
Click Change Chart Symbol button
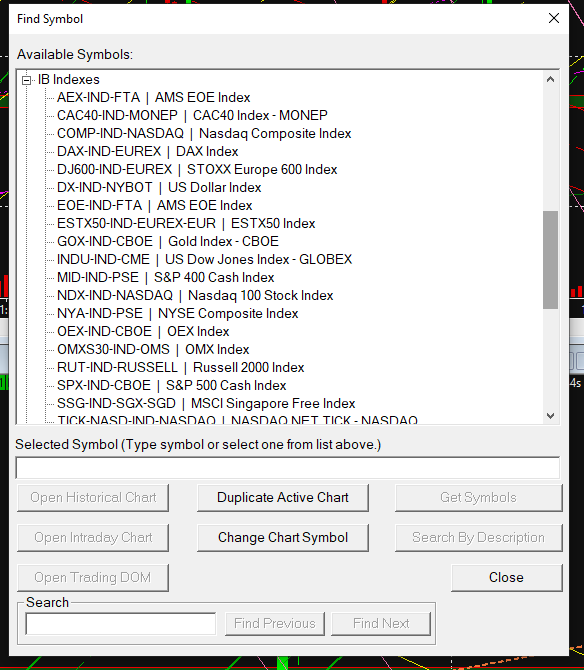tap(283, 538)
